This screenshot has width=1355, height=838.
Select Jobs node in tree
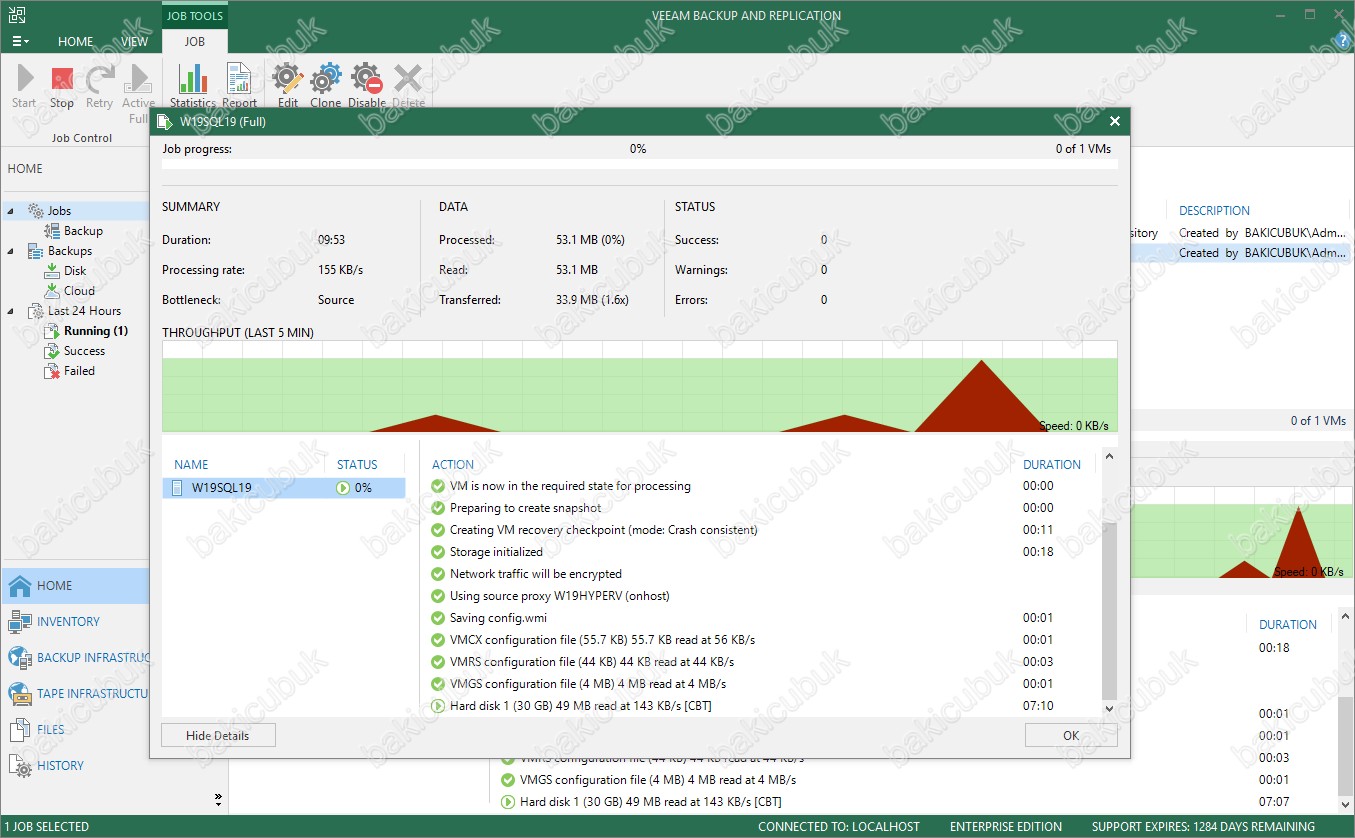[x=59, y=211]
